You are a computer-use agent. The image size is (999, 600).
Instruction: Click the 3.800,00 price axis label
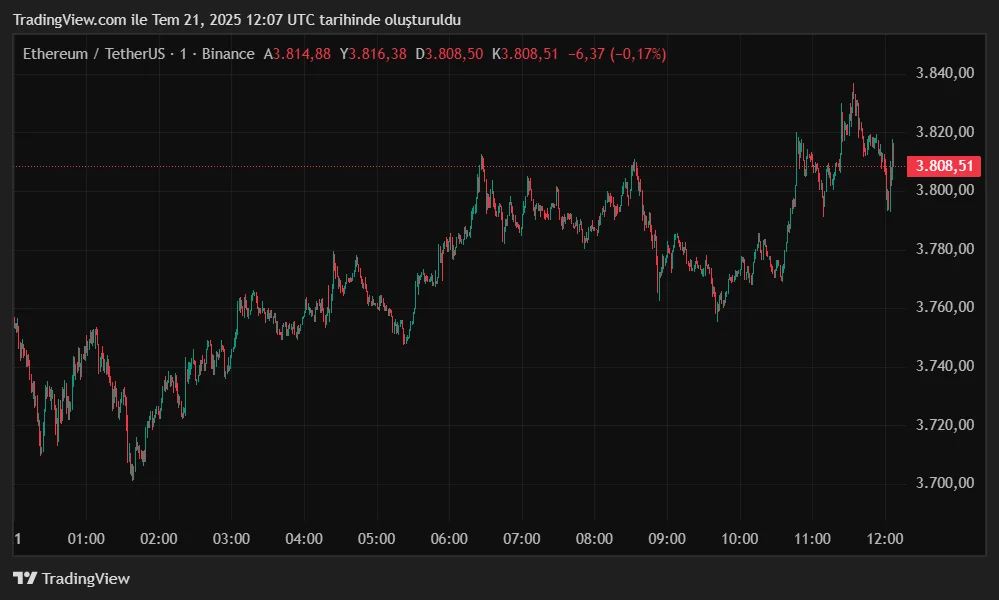[945, 190]
